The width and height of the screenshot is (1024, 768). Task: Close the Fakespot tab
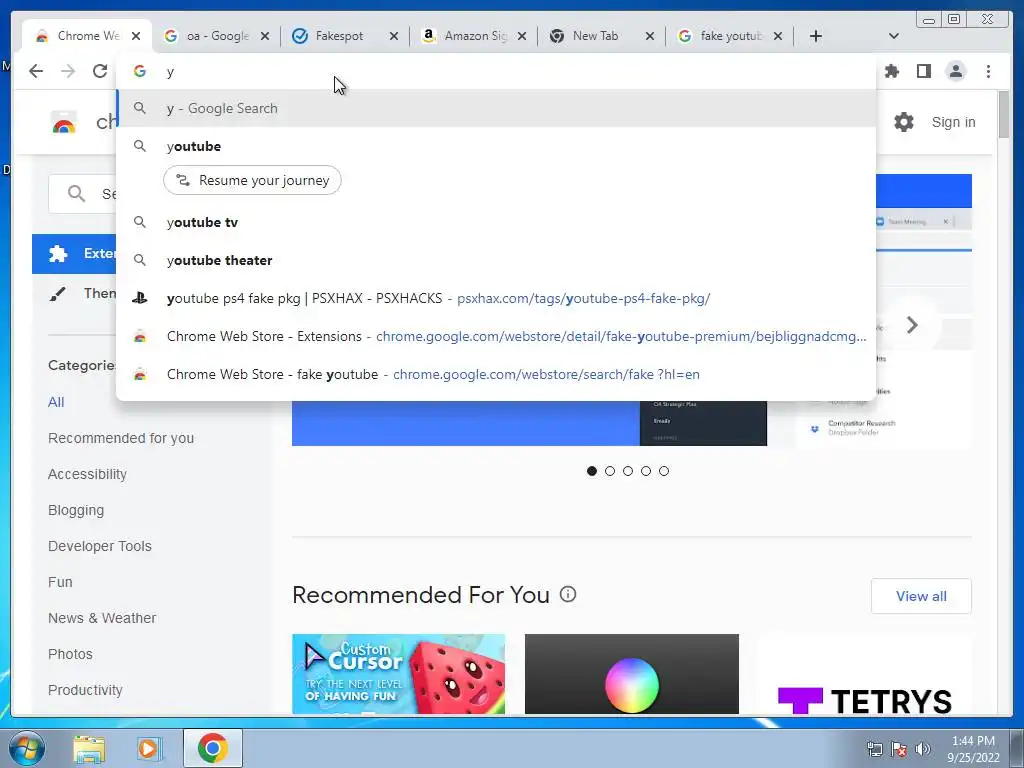tap(394, 36)
